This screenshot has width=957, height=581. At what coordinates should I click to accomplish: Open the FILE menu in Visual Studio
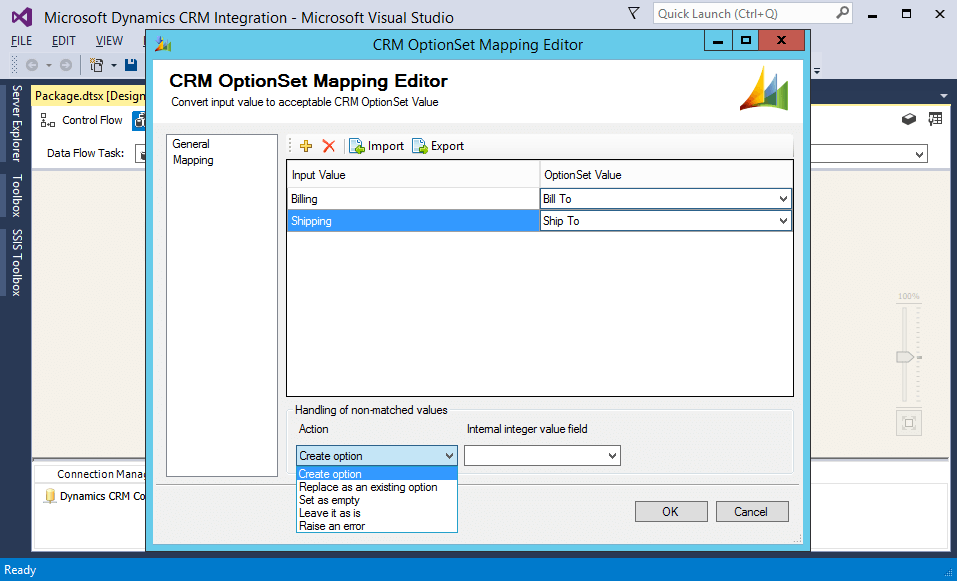tap(21, 41)
